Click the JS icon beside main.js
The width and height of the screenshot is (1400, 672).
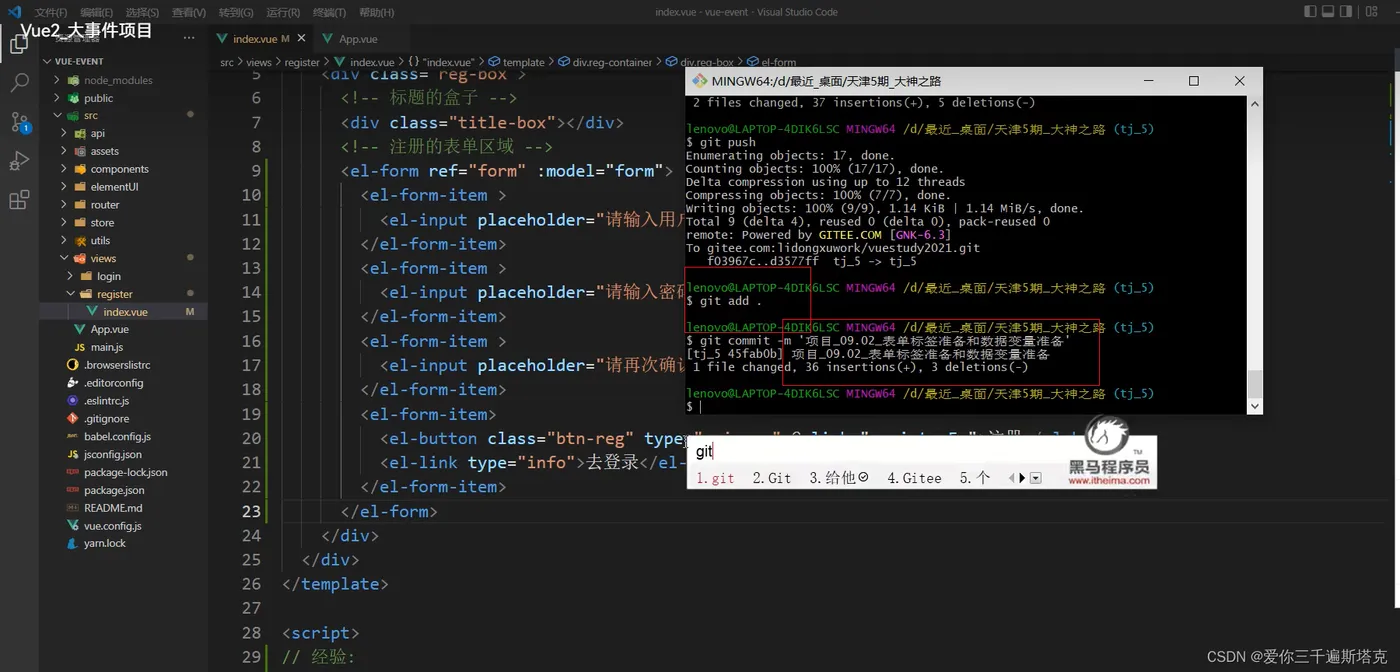80,347
